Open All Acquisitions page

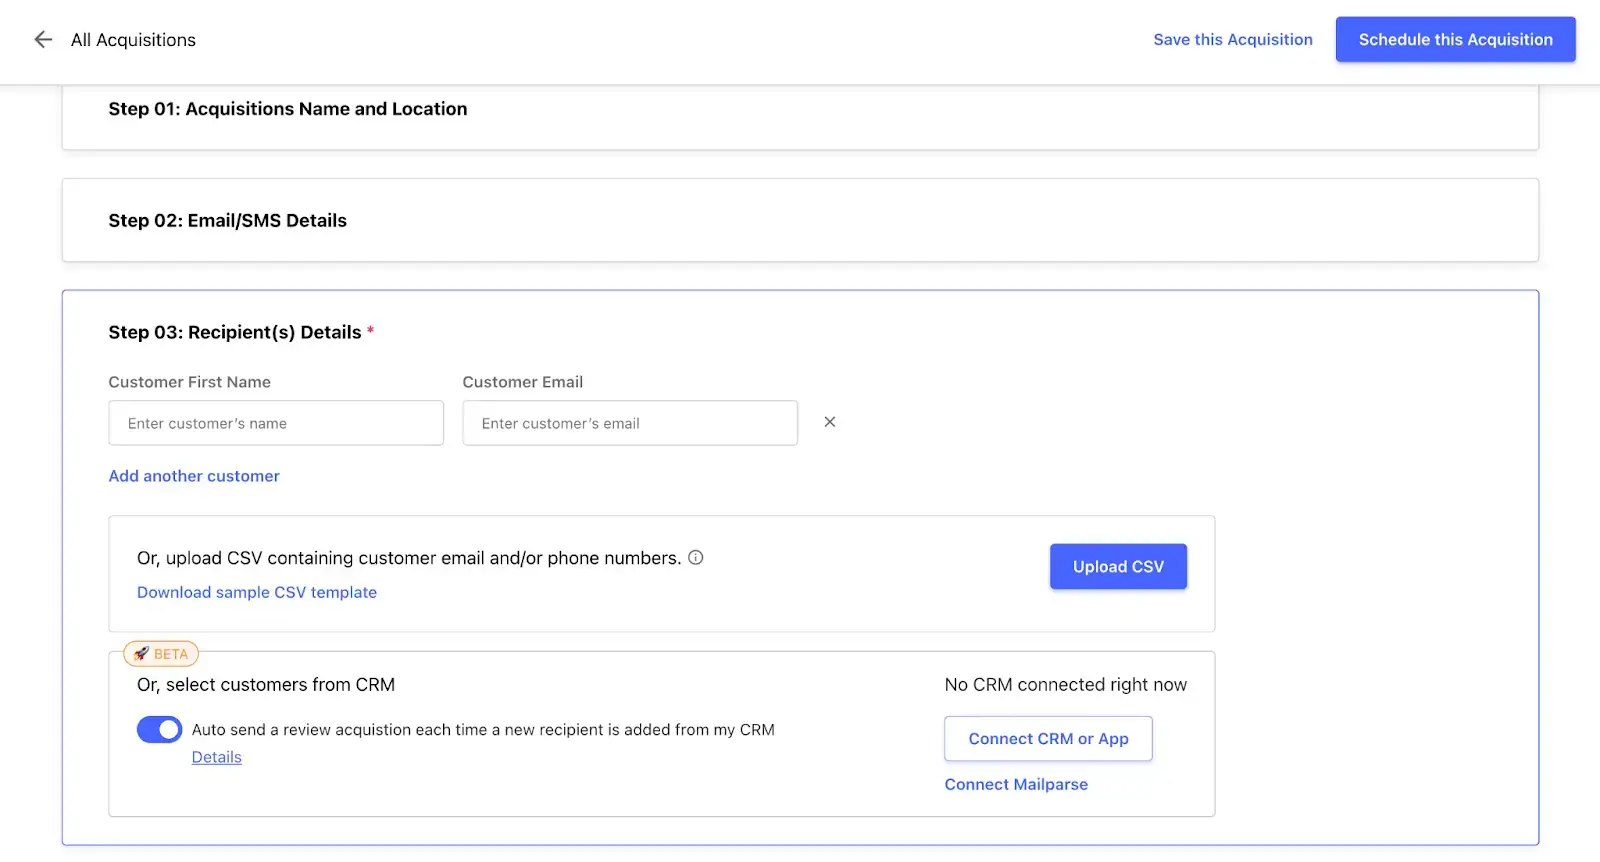(133, 40)
